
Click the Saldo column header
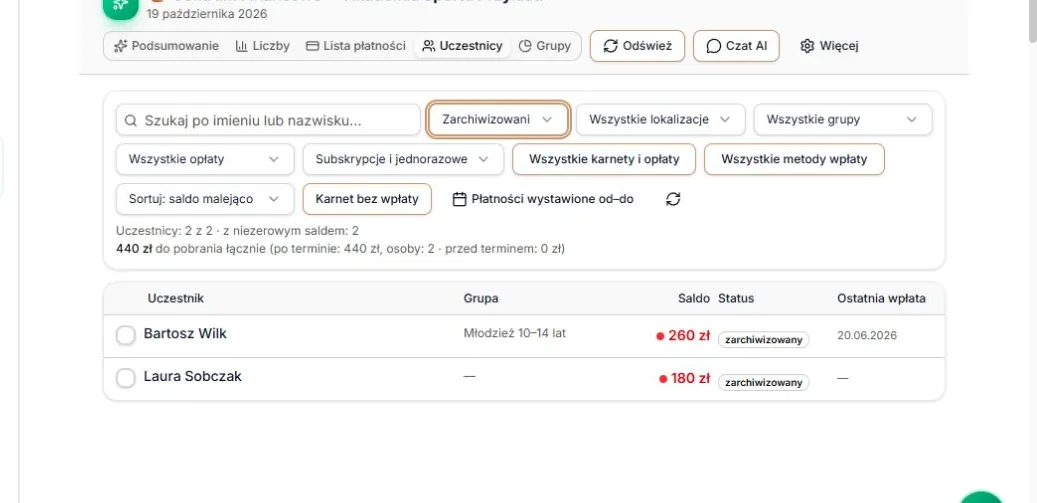pyautogui.click(x=694, y=299)
